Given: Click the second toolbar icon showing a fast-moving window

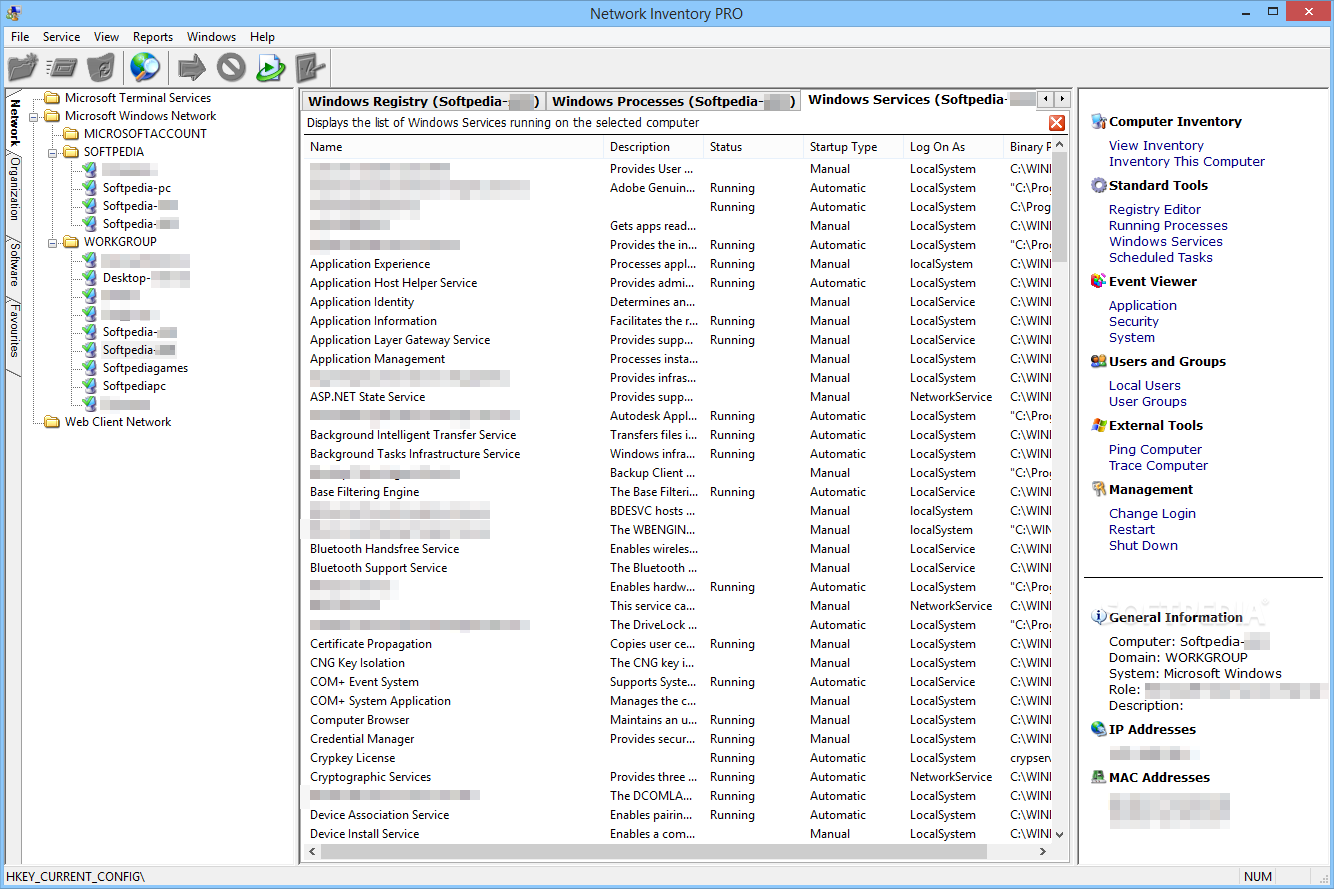Looking at the screenshot, I should click(x=62, y=68).
